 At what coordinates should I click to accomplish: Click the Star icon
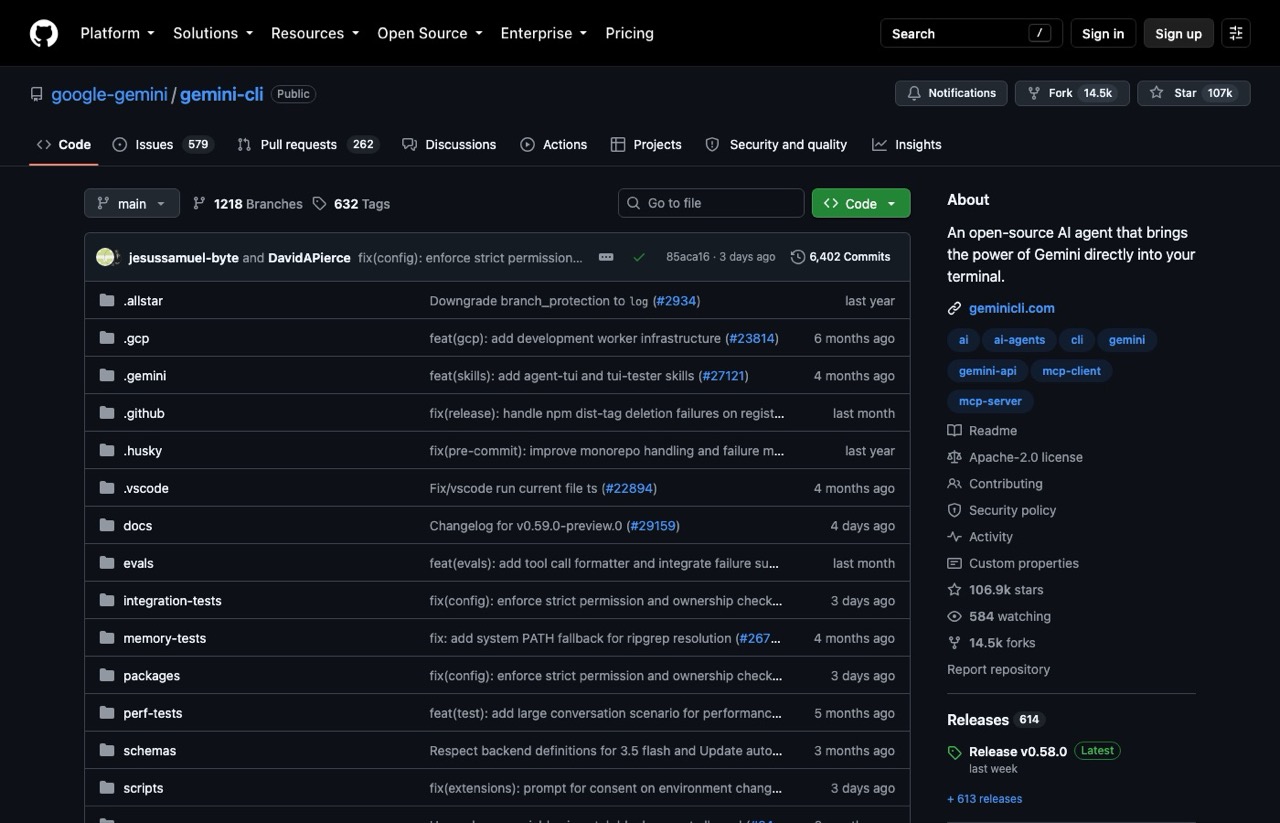click(1157, 93)
